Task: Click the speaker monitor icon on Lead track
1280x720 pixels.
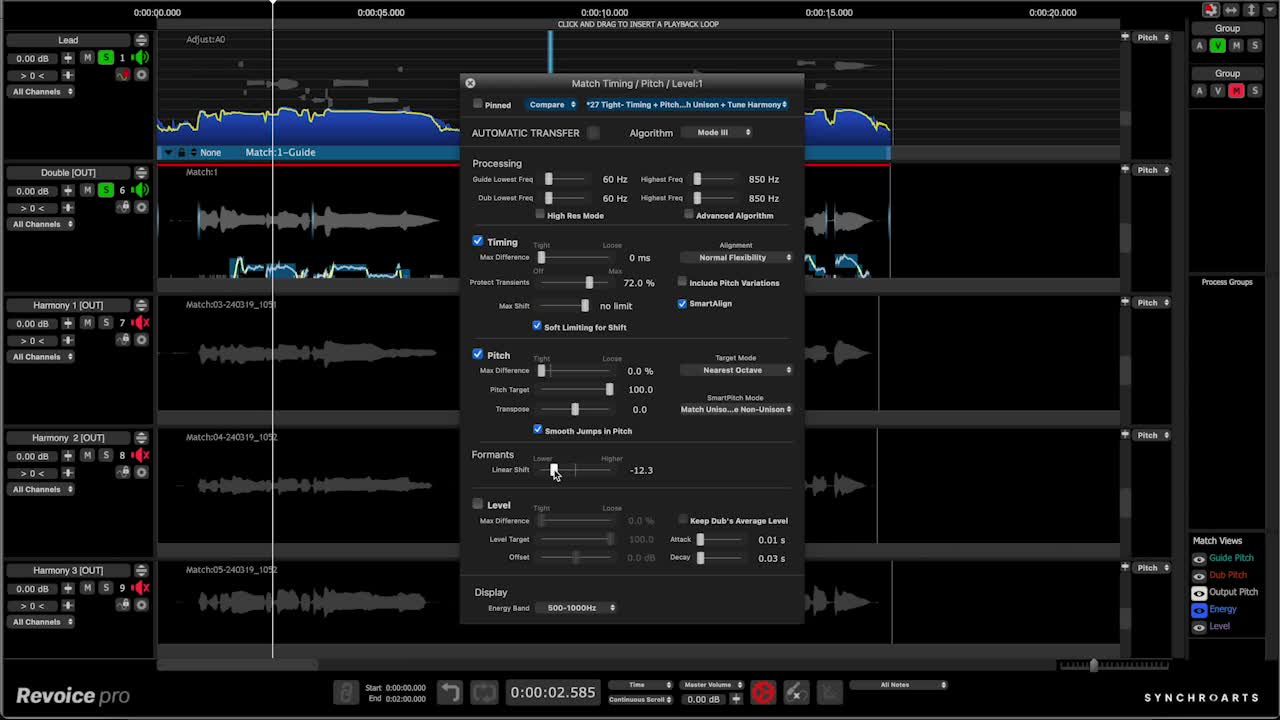Action: coord(139,57)
